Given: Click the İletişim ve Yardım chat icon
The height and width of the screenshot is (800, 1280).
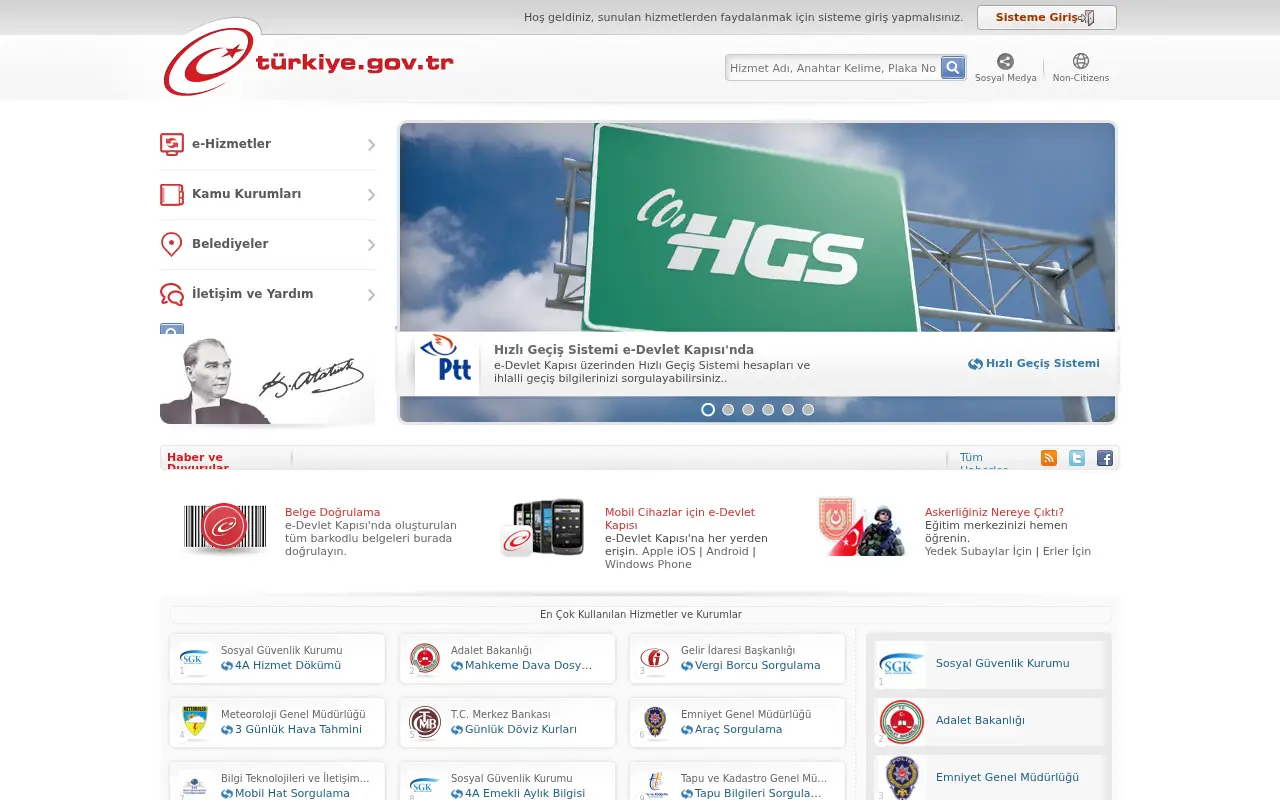Looking at the screenshot, I should pyautogui.click(x=172, y=294).
